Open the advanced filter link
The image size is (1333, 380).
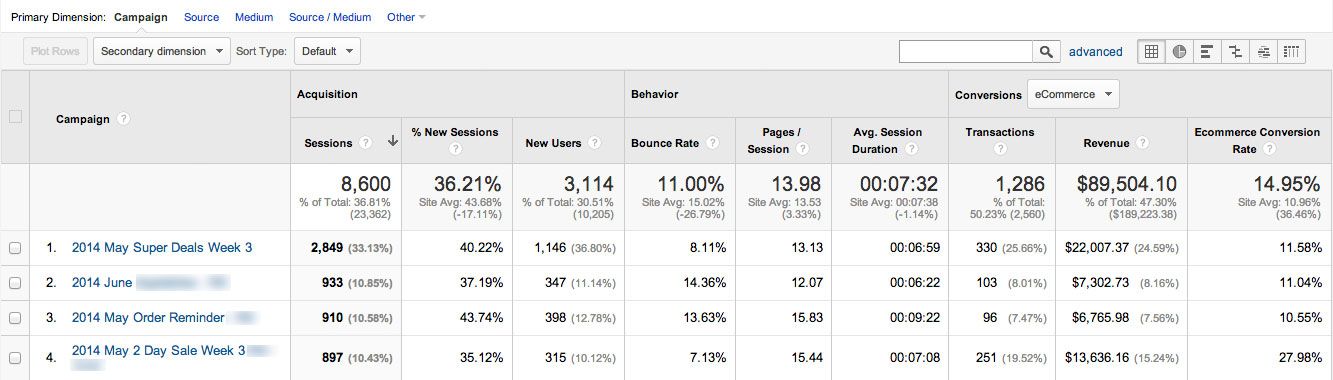[x=1095, y=52]
